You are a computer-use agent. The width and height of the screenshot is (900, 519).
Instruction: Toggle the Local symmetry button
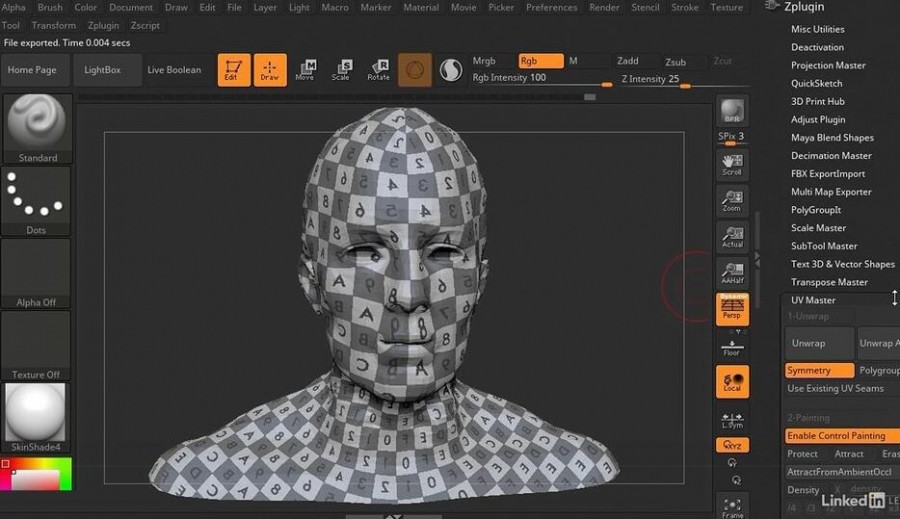tap(732, 382)
